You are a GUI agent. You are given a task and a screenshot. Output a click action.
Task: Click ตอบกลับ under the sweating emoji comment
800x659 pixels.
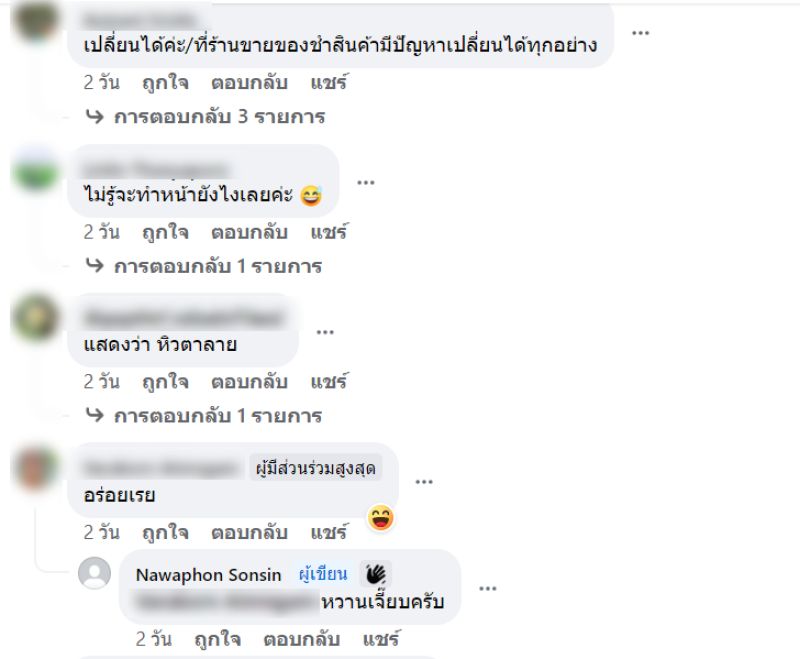pyautogui.click(x=249, y=233)
